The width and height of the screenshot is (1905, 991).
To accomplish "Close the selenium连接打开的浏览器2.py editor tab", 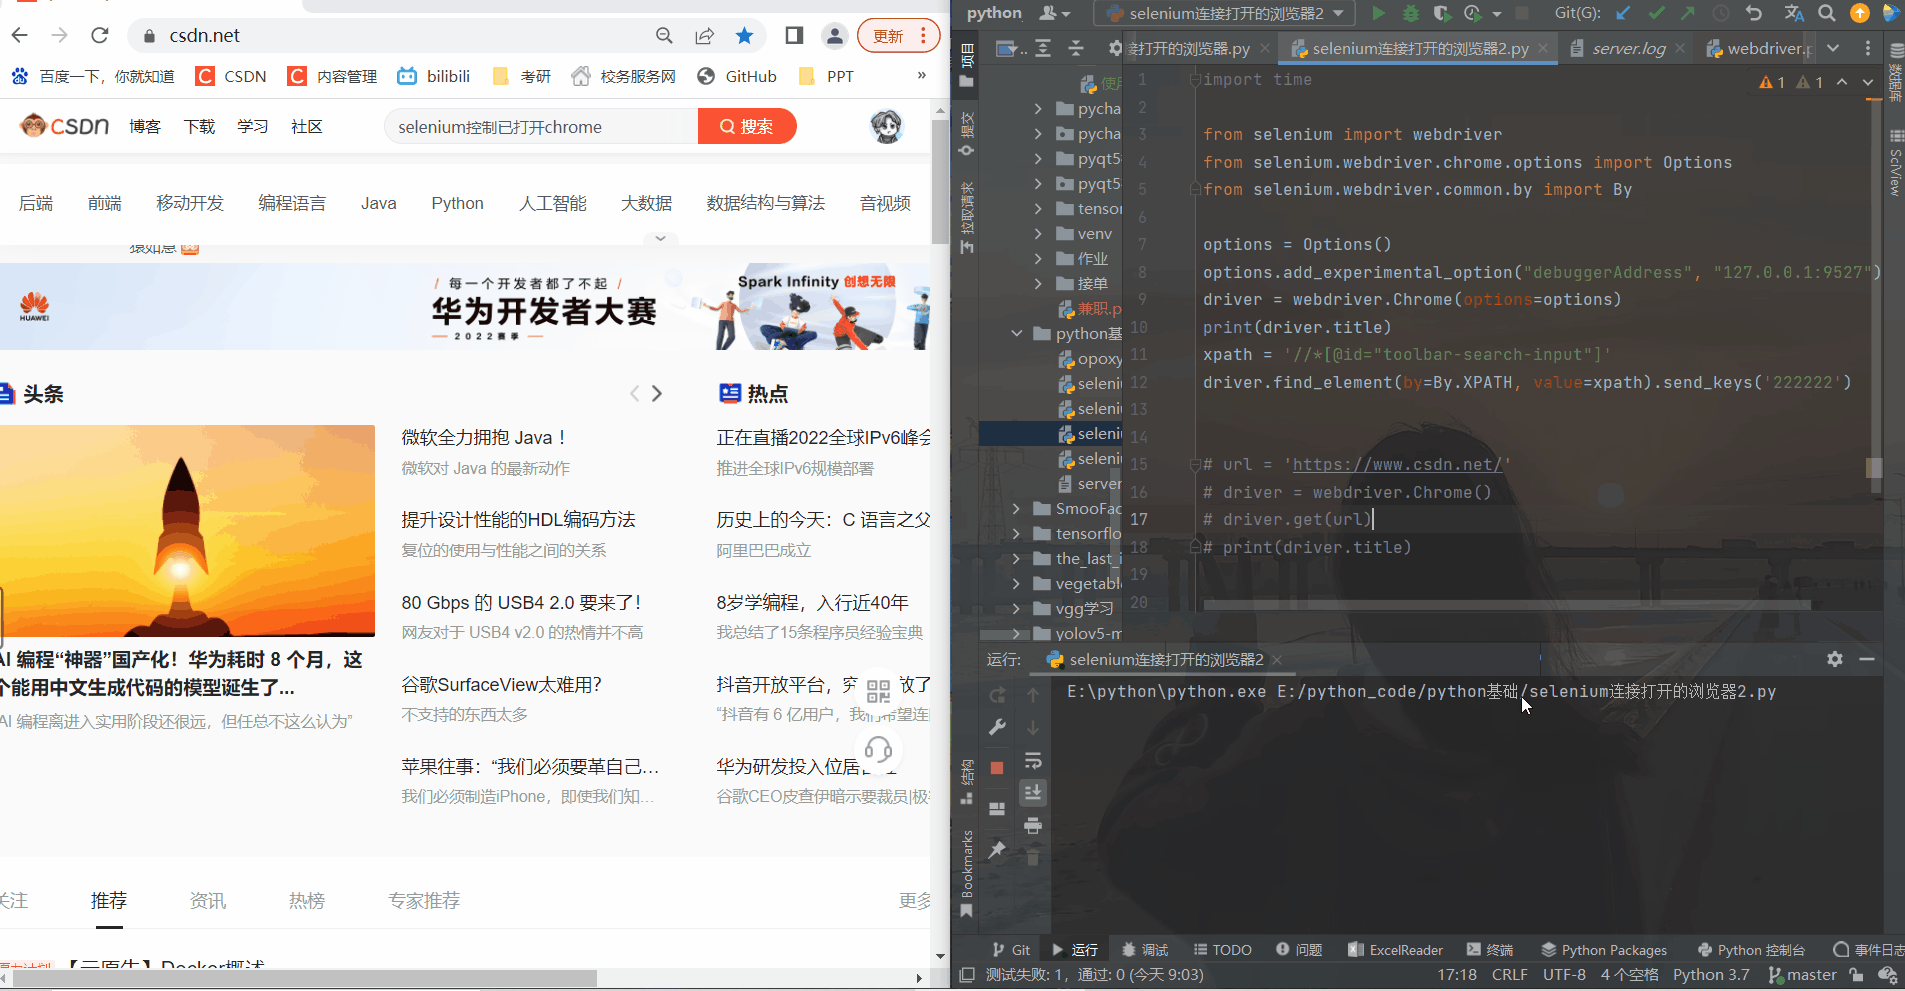I will pos(1543,48).
